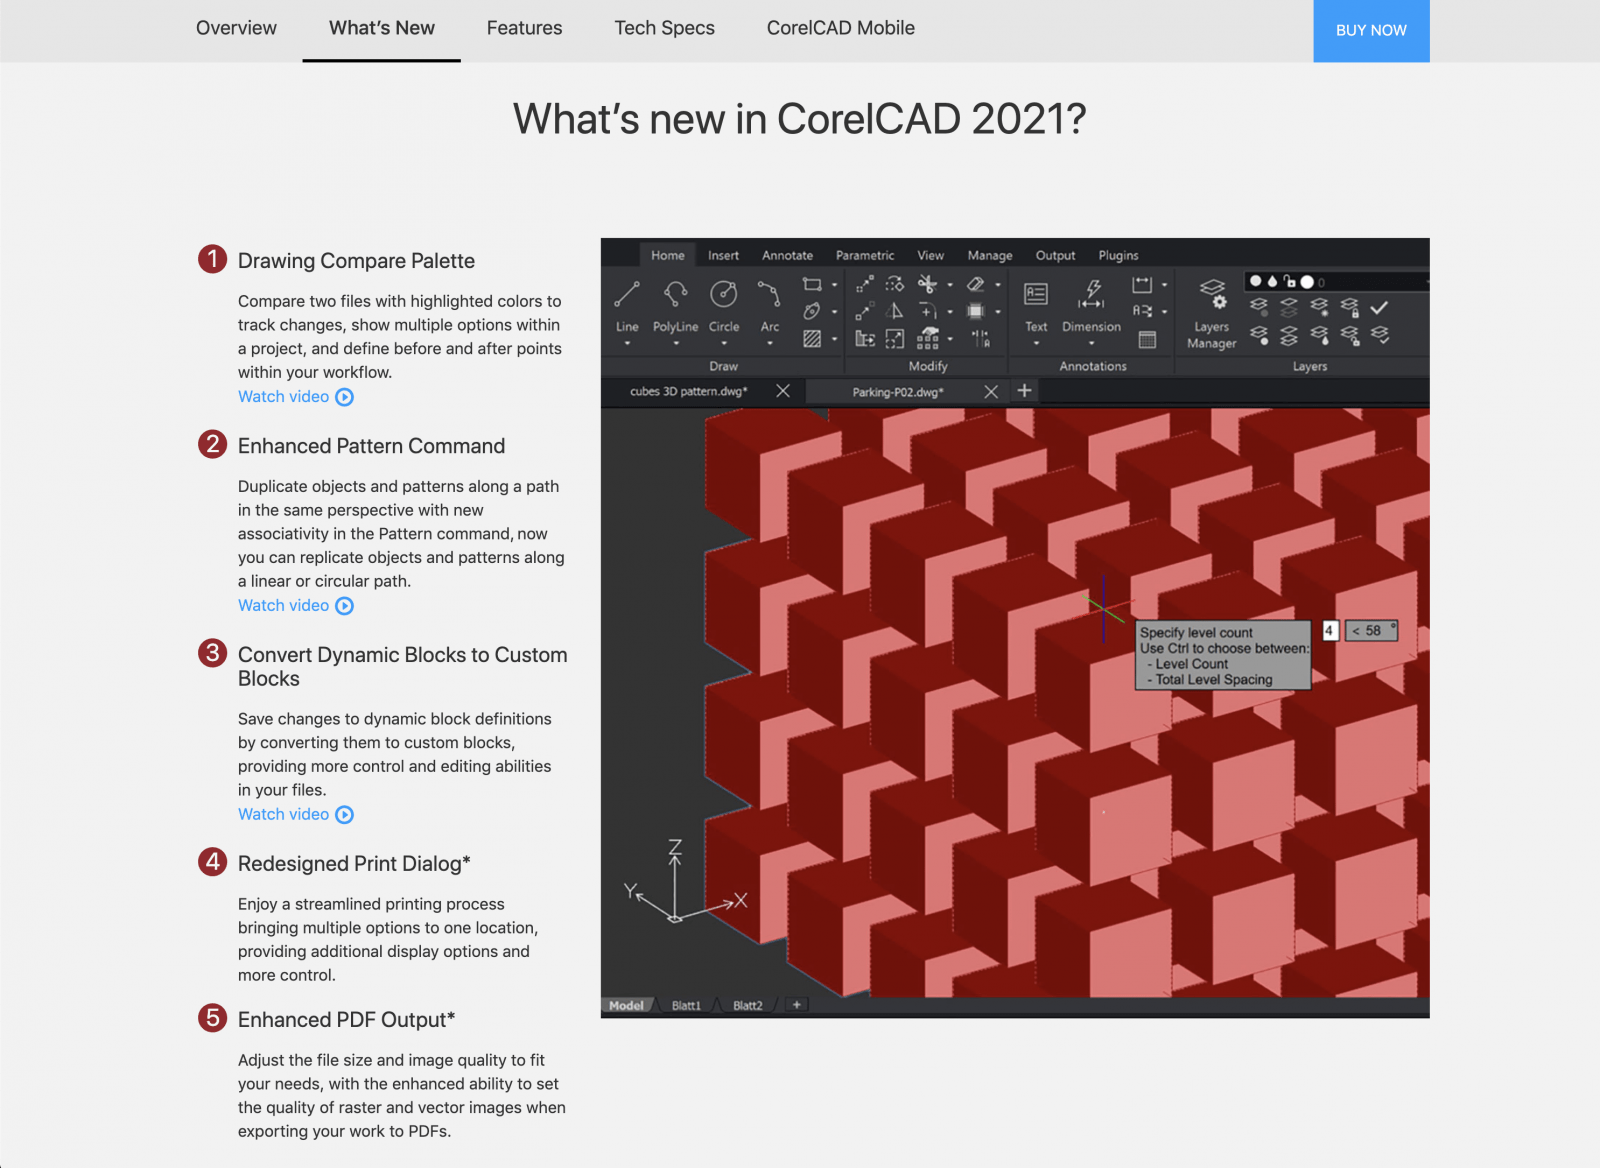Open the Dimension tool dropdown arrow
This screenshot has height=1168, width=1600.
tap(1092, 343)
